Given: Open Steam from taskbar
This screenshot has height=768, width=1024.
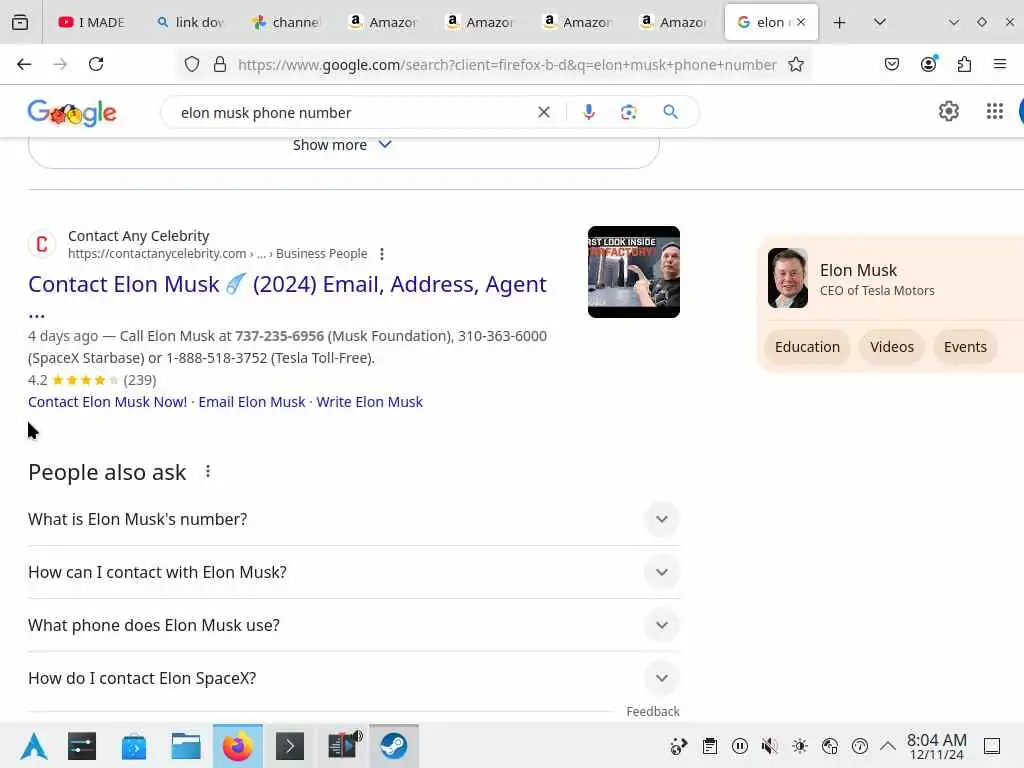Looking at the screenshot, I should pyautogui.click(x=394, y=746).
